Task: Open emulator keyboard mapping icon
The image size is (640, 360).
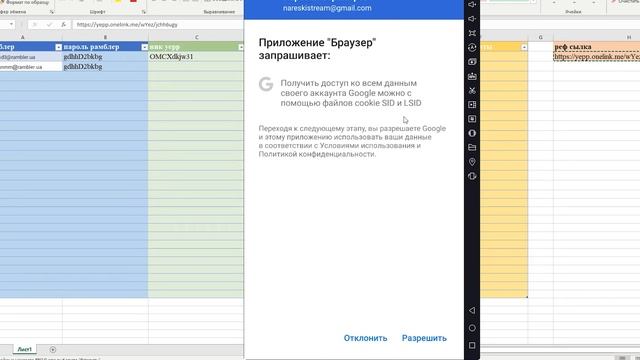Action: coord(472,76)
